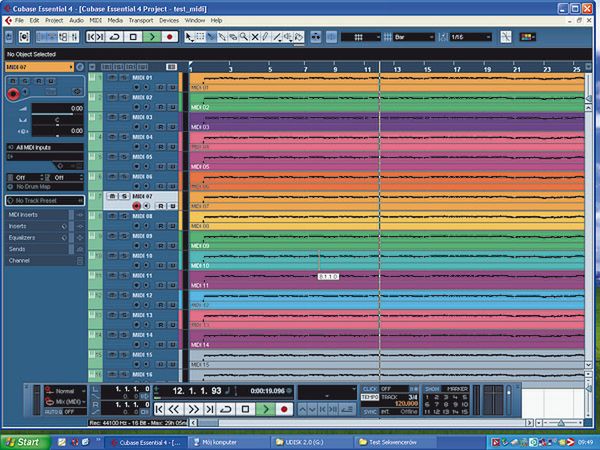Click bar 13 on the timeline ruler
The width and height of the screenshot is (600, 450).
coord(398,70)
